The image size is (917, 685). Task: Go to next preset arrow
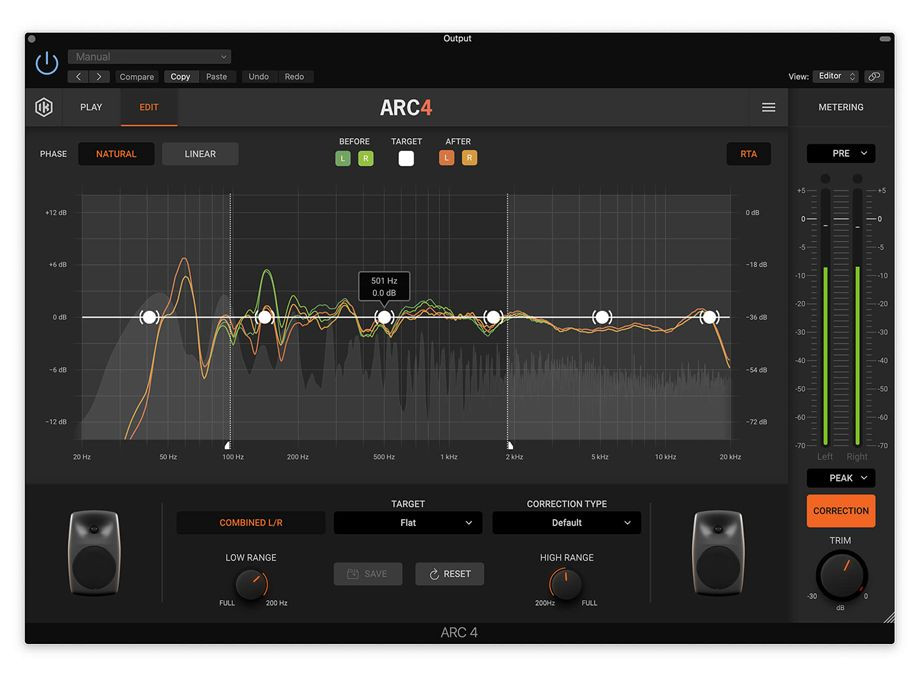click(99, 77)
